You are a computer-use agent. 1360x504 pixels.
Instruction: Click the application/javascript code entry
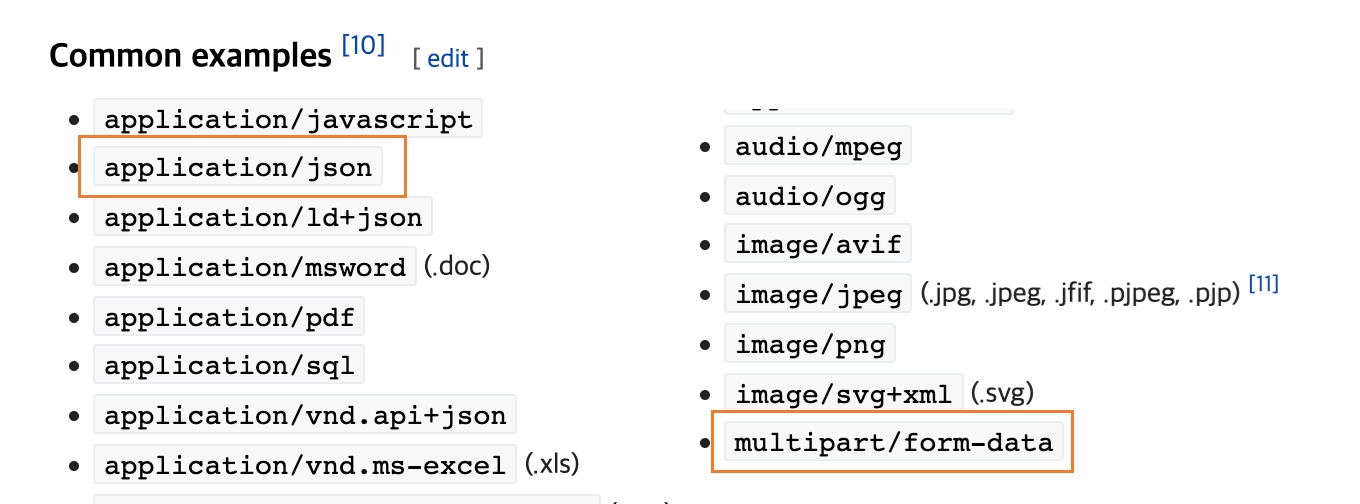(288, 120)
